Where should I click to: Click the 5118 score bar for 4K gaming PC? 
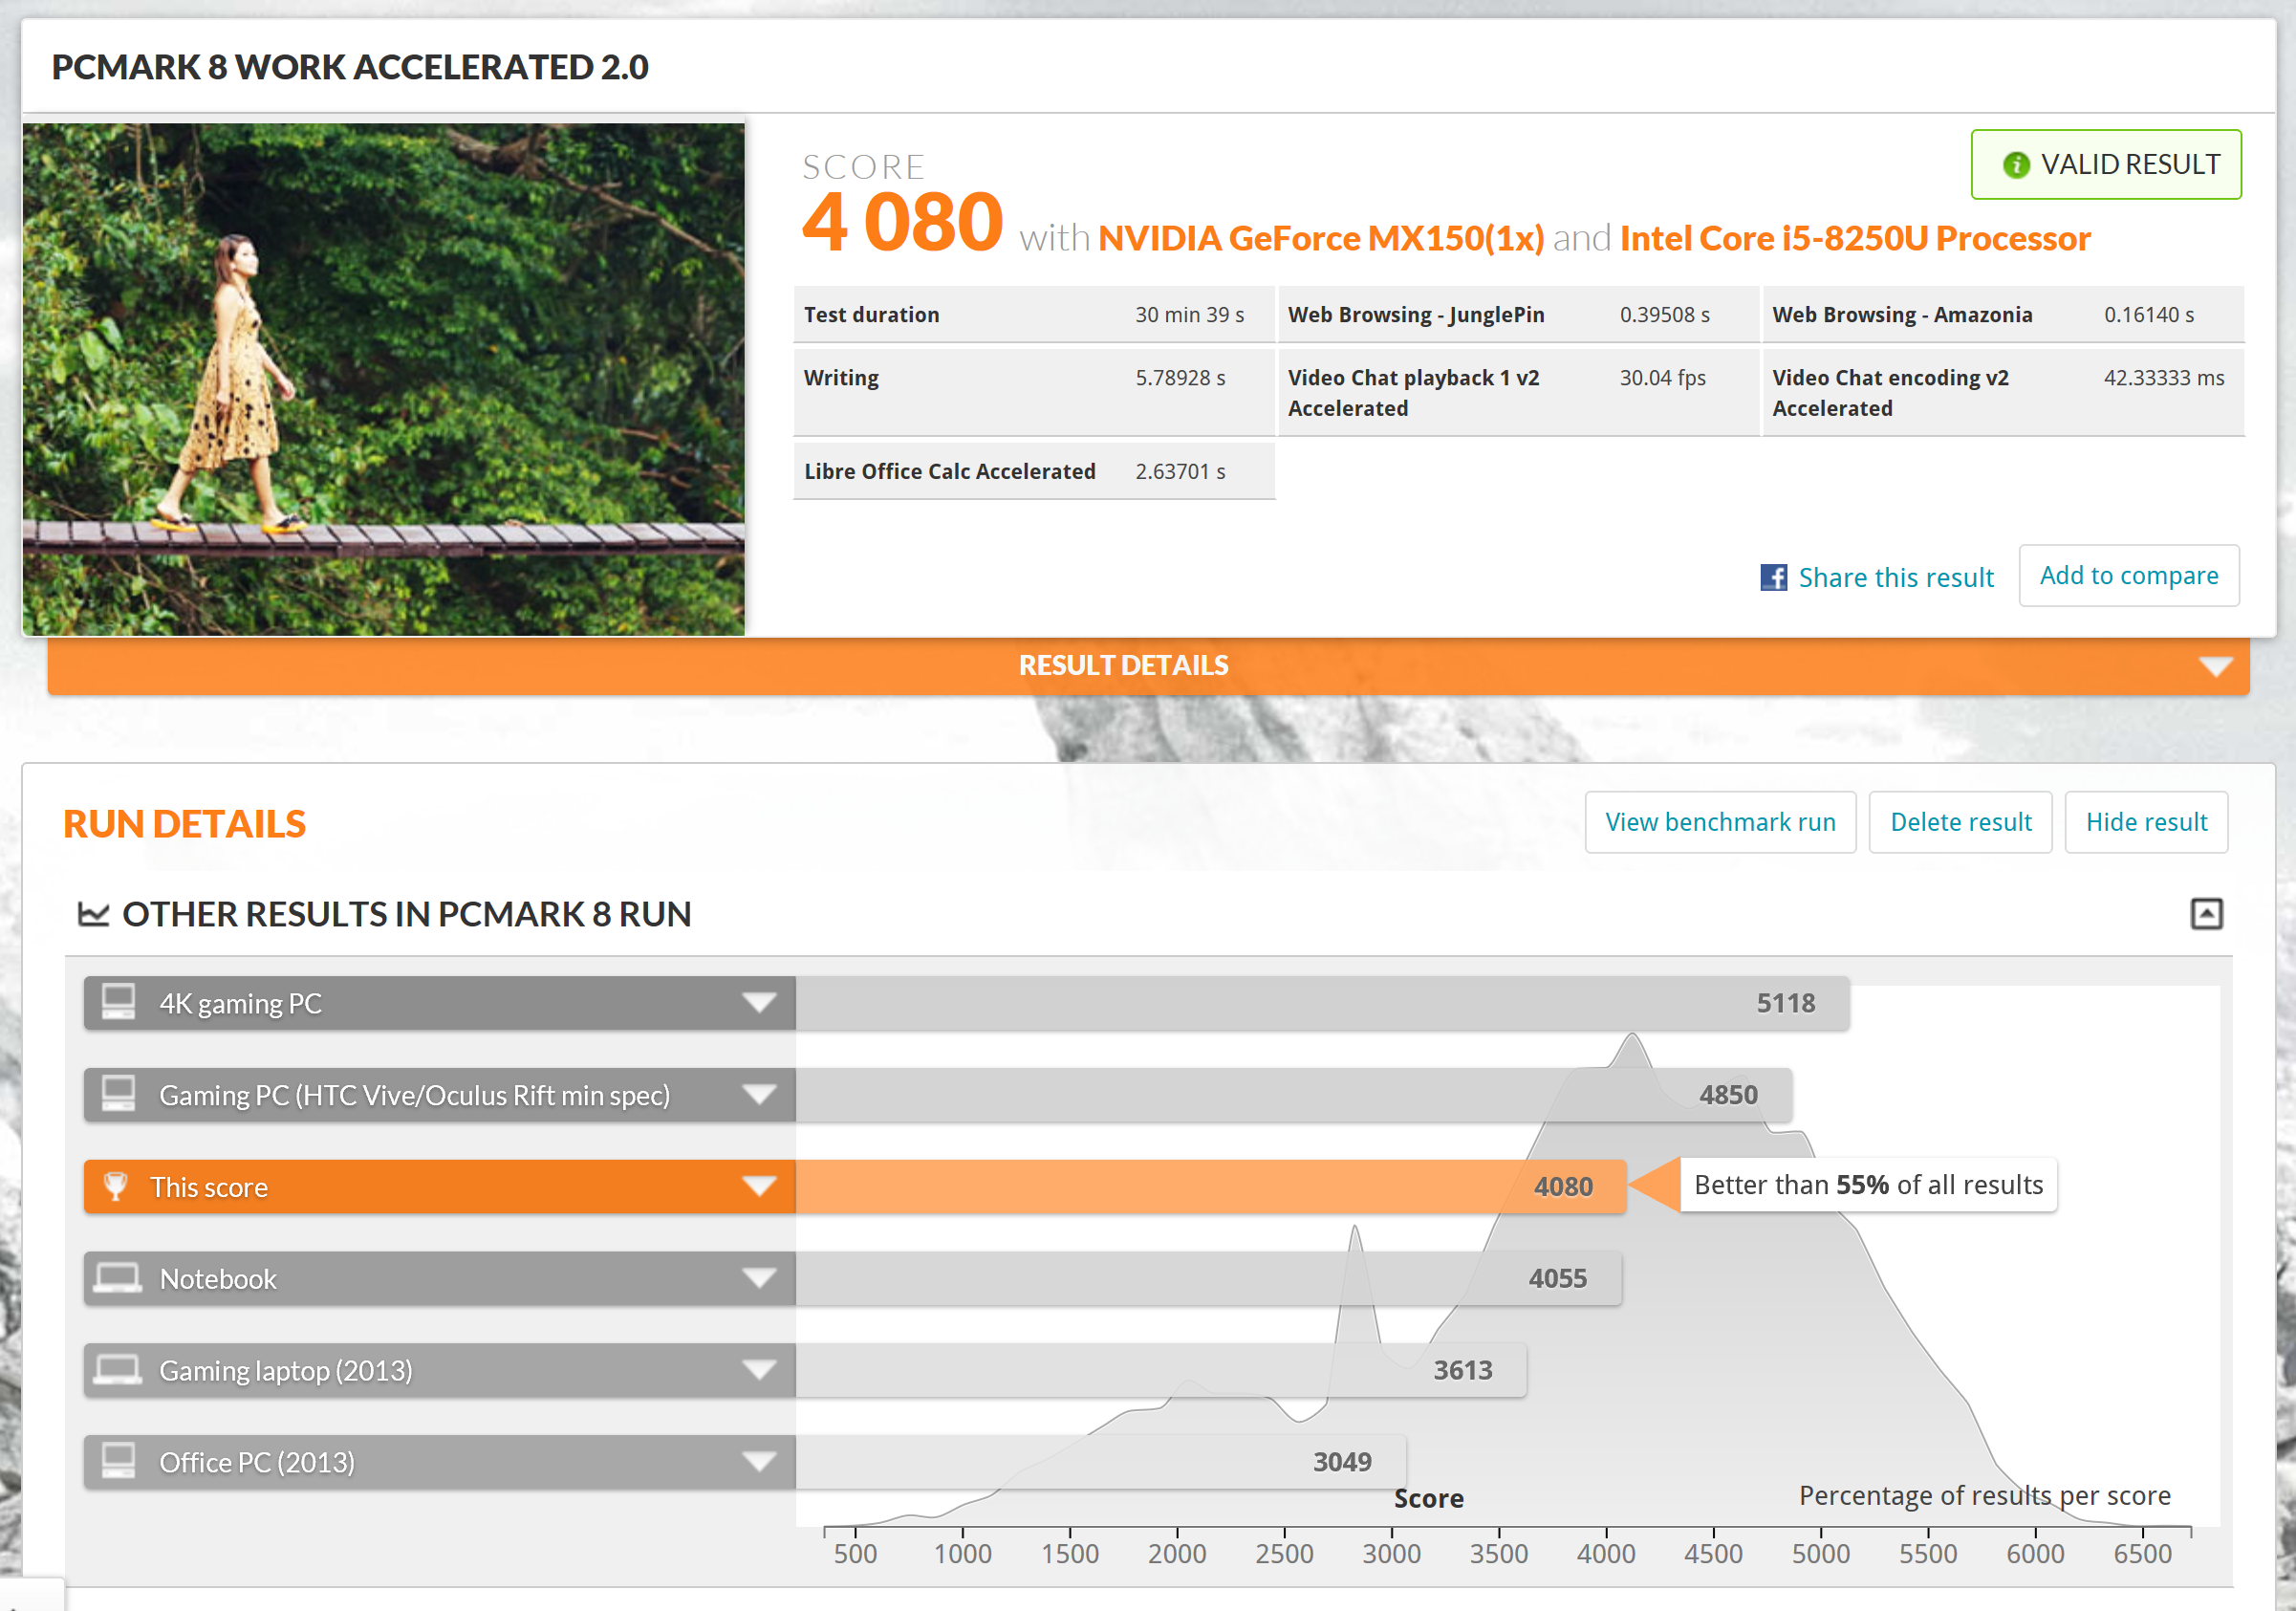point(1322,1003)
